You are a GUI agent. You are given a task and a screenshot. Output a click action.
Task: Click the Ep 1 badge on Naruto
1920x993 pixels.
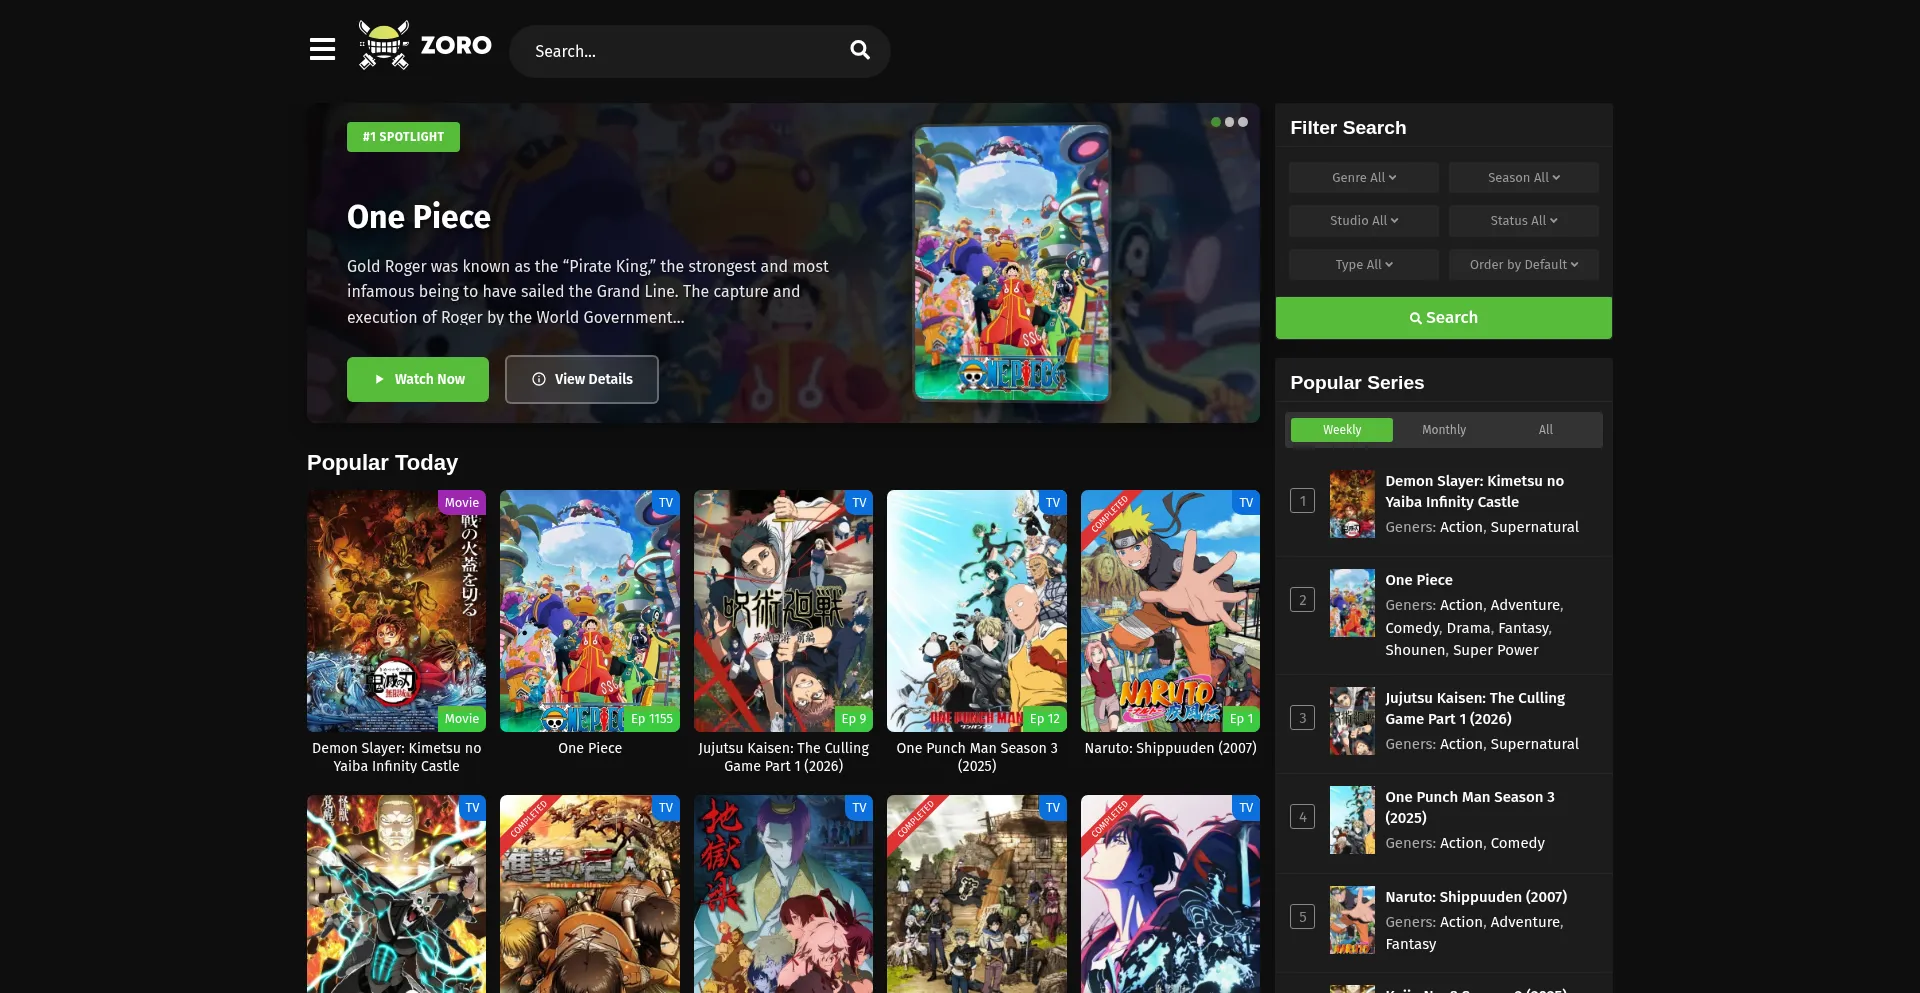click(1241, 719)
